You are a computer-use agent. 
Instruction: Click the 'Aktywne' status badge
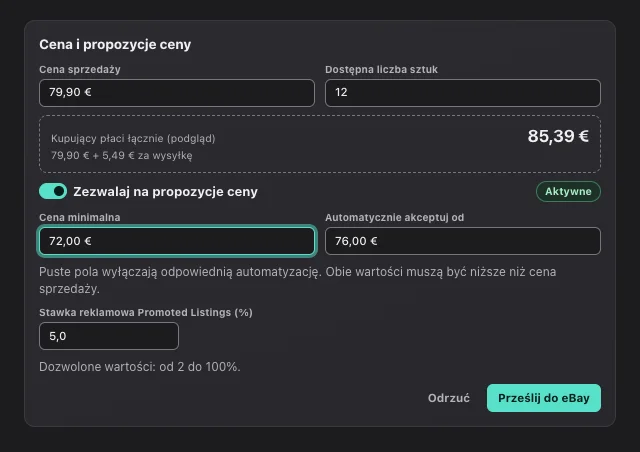pos(568,191)
